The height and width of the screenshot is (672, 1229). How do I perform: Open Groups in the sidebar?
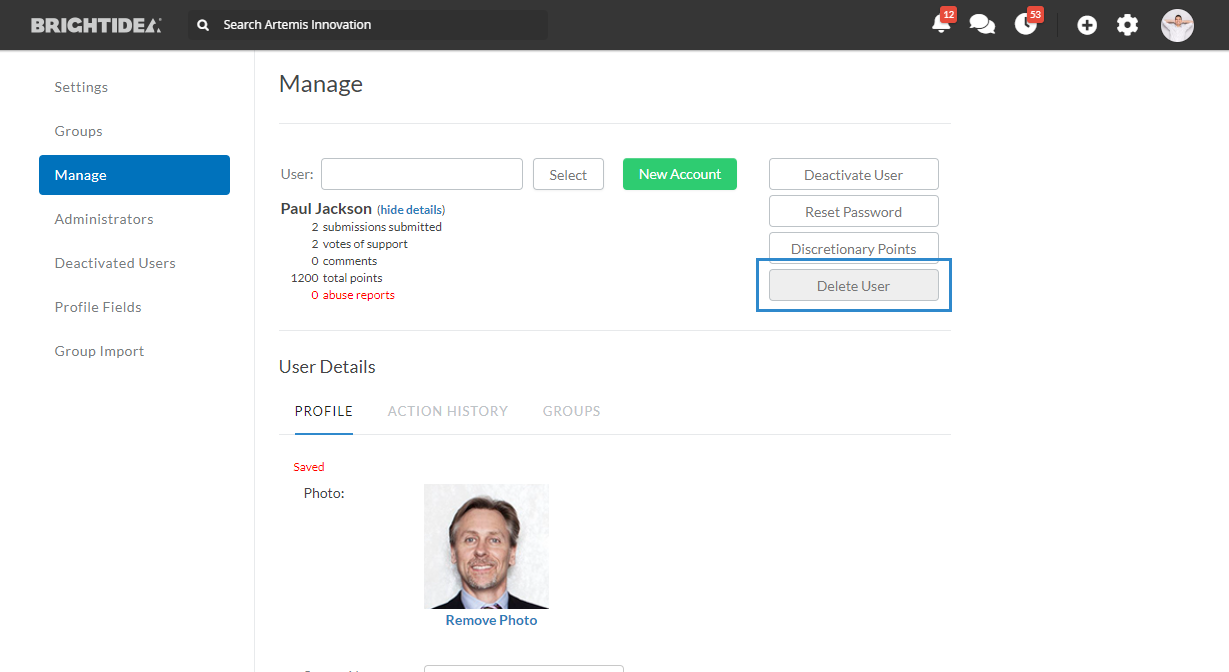pyautogui.click(x=78, y=131)
